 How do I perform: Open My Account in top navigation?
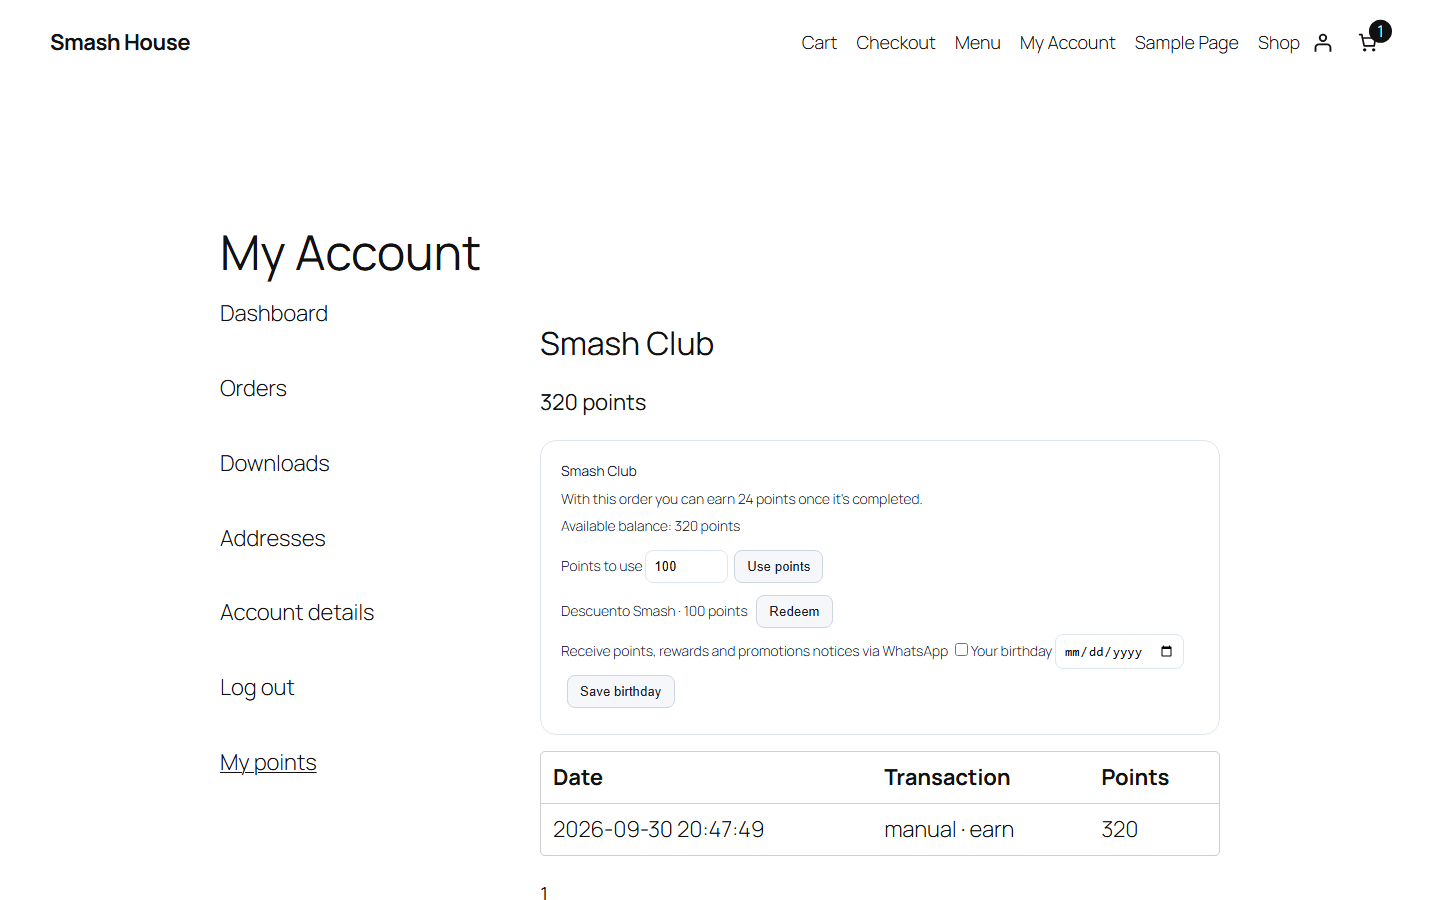coord(1067,42)
